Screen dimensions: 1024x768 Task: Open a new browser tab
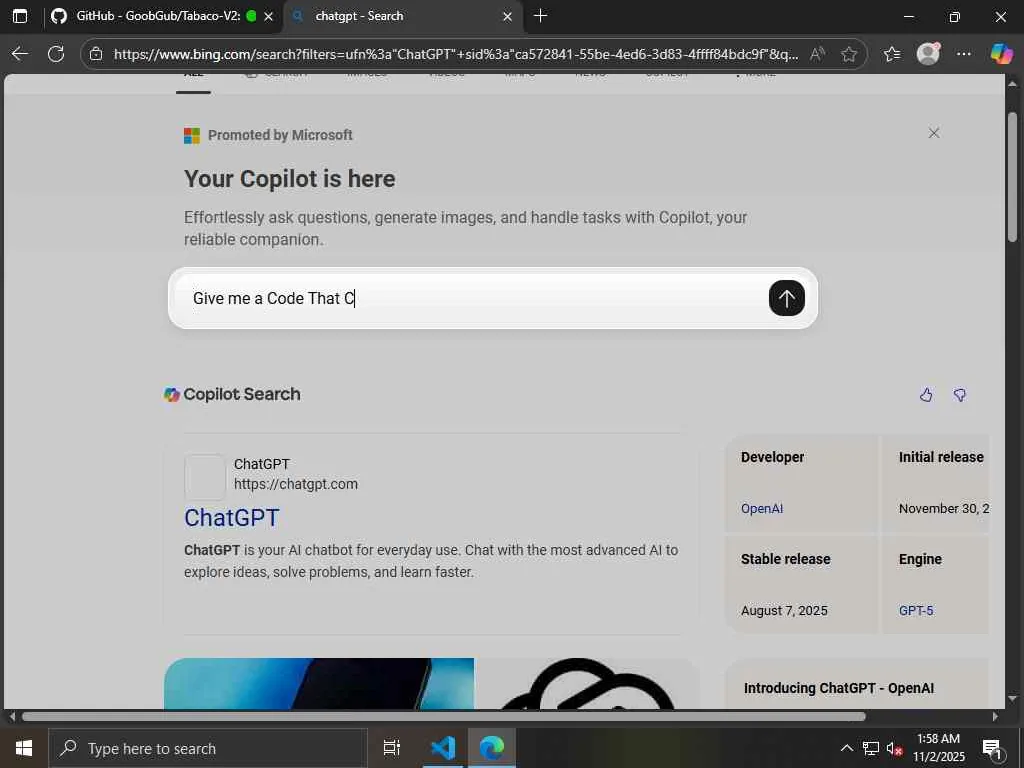pyautogui.click(x=541, y=16)
